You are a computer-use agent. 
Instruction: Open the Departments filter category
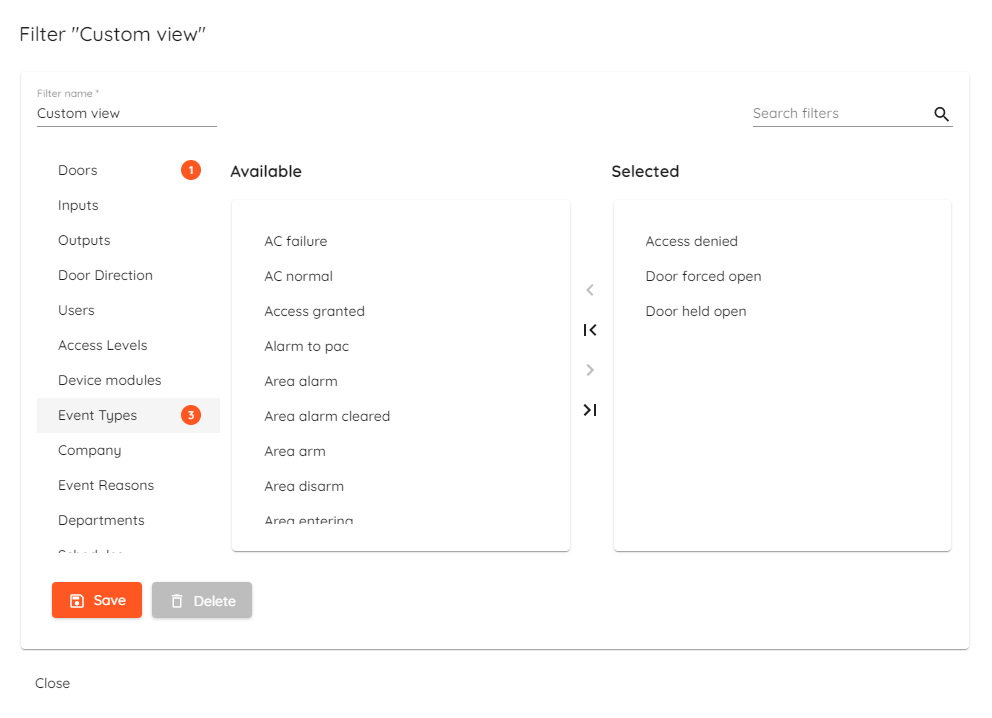[x=100, y=520]
